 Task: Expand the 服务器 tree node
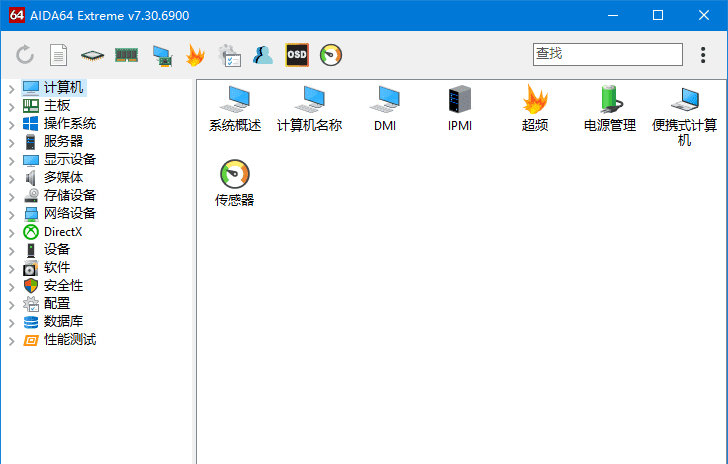12,142
